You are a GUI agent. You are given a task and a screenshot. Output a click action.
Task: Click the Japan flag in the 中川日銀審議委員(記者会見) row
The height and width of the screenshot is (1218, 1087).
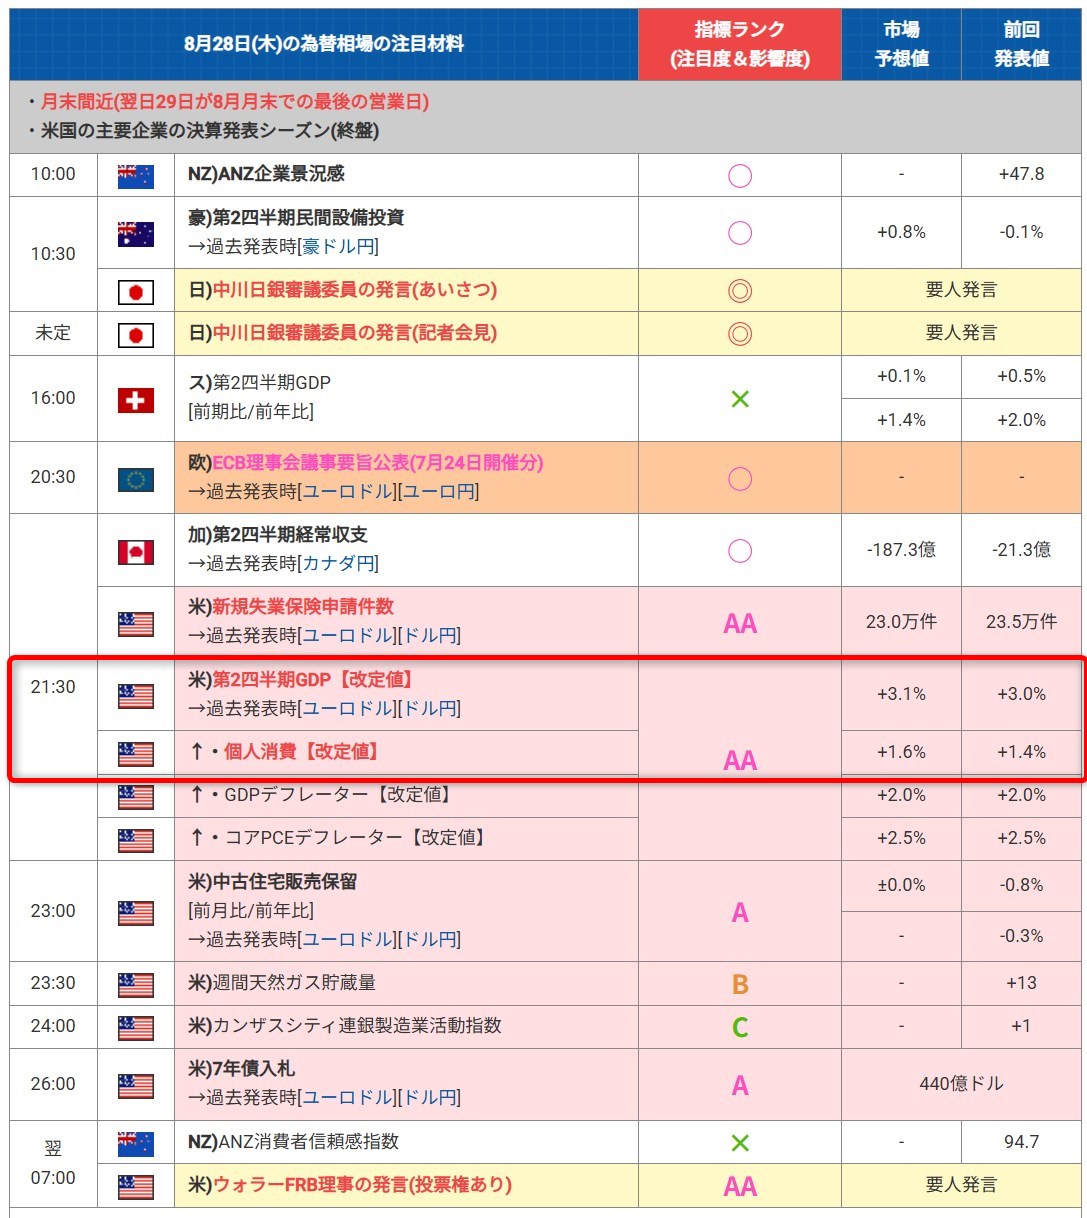click(x=136, y=334)
